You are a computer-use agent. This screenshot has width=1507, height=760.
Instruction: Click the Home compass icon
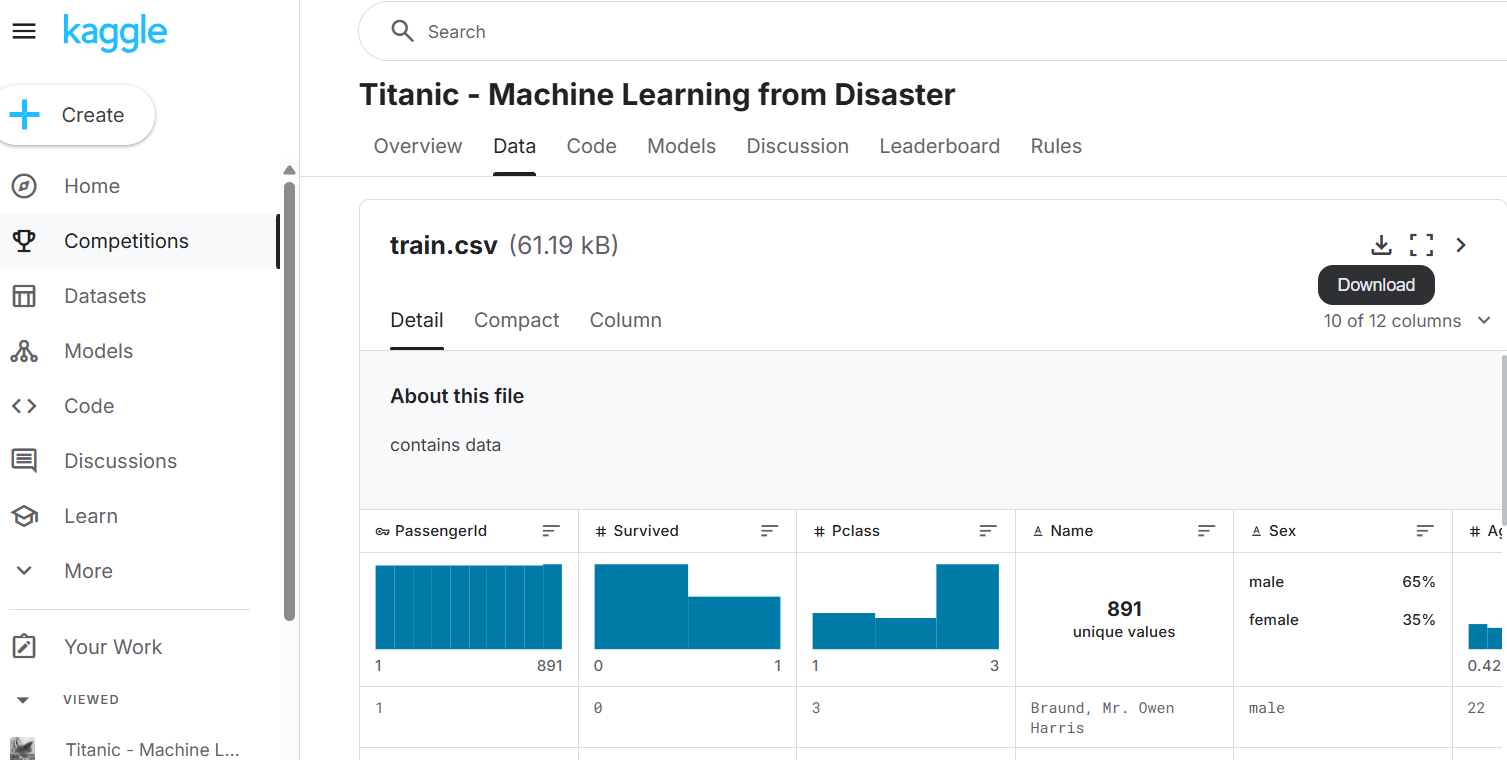point(24,186)
